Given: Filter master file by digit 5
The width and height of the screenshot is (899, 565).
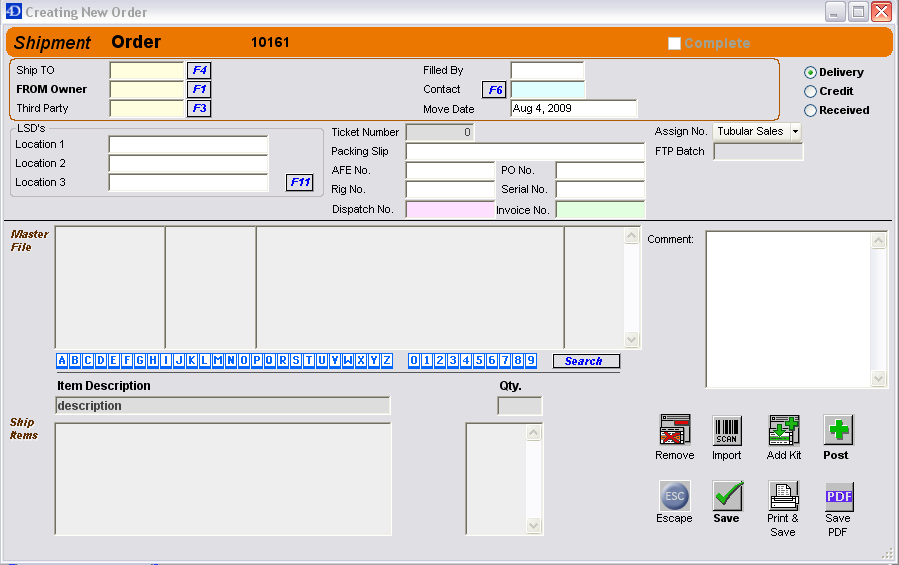Looking at the screenshot, I should 479,361.
